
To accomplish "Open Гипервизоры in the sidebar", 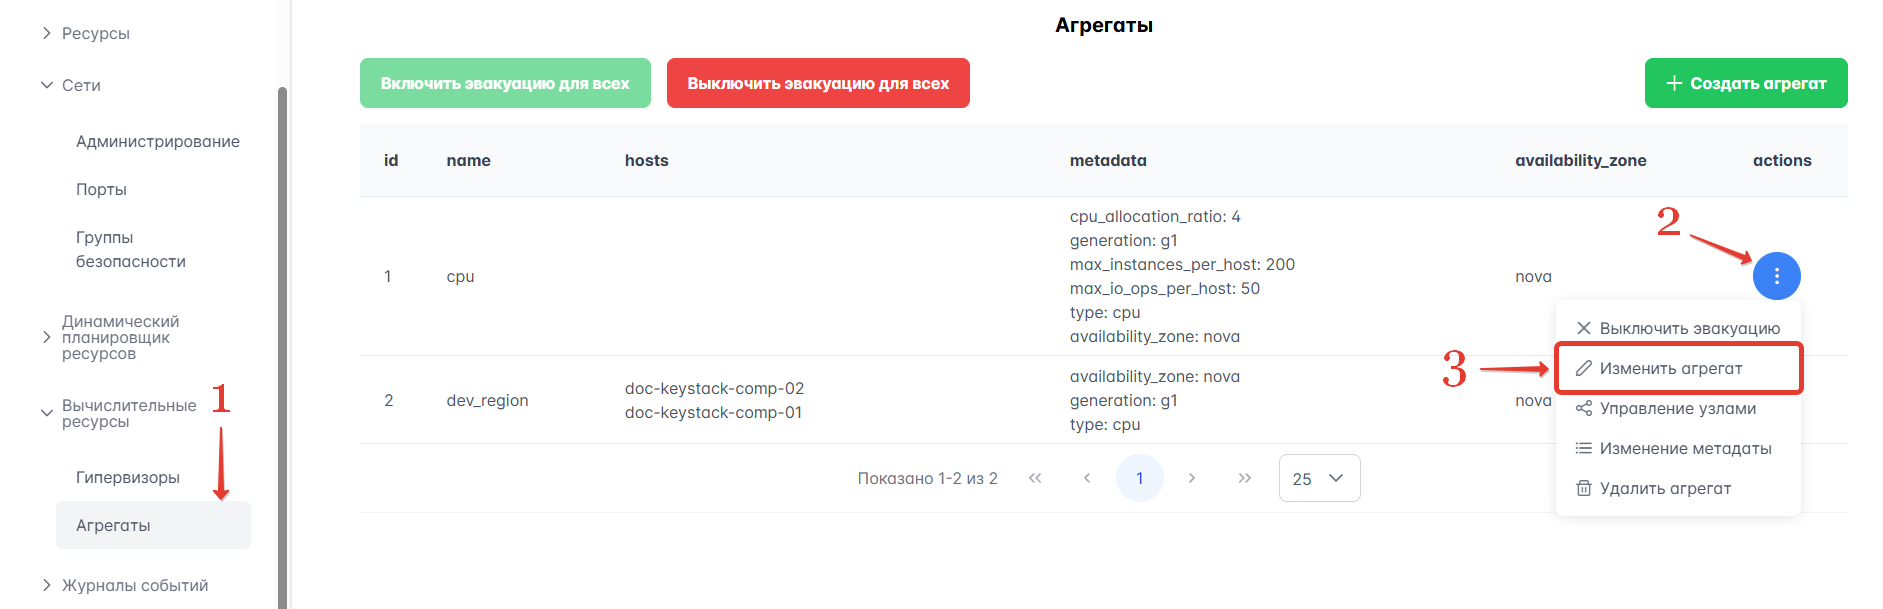I will [x=128, y=477].
